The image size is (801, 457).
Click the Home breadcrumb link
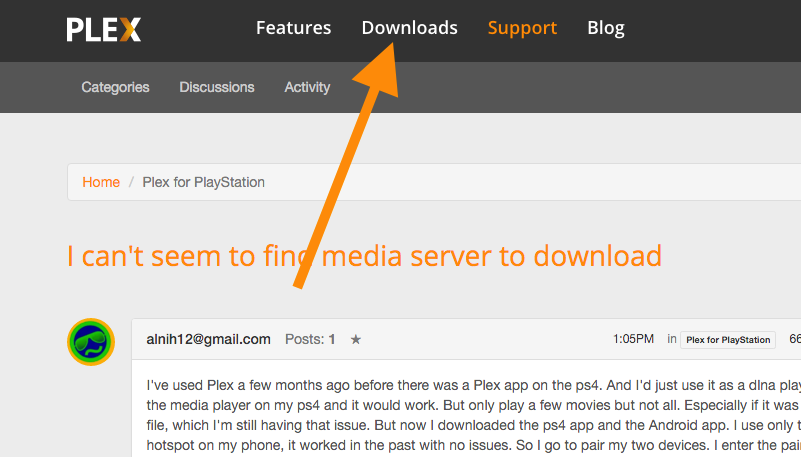click(x=101, y=182)
